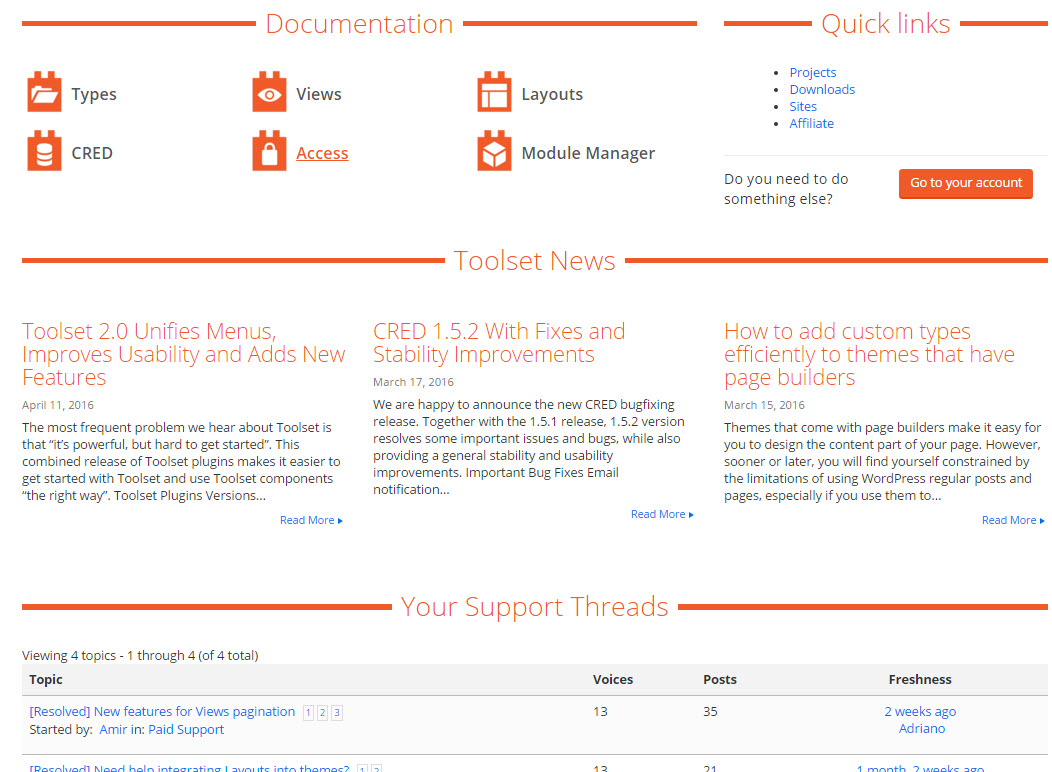1052x772 pixels.
Task: Open Adriano's profile link
Action: (x=922, y=728)
